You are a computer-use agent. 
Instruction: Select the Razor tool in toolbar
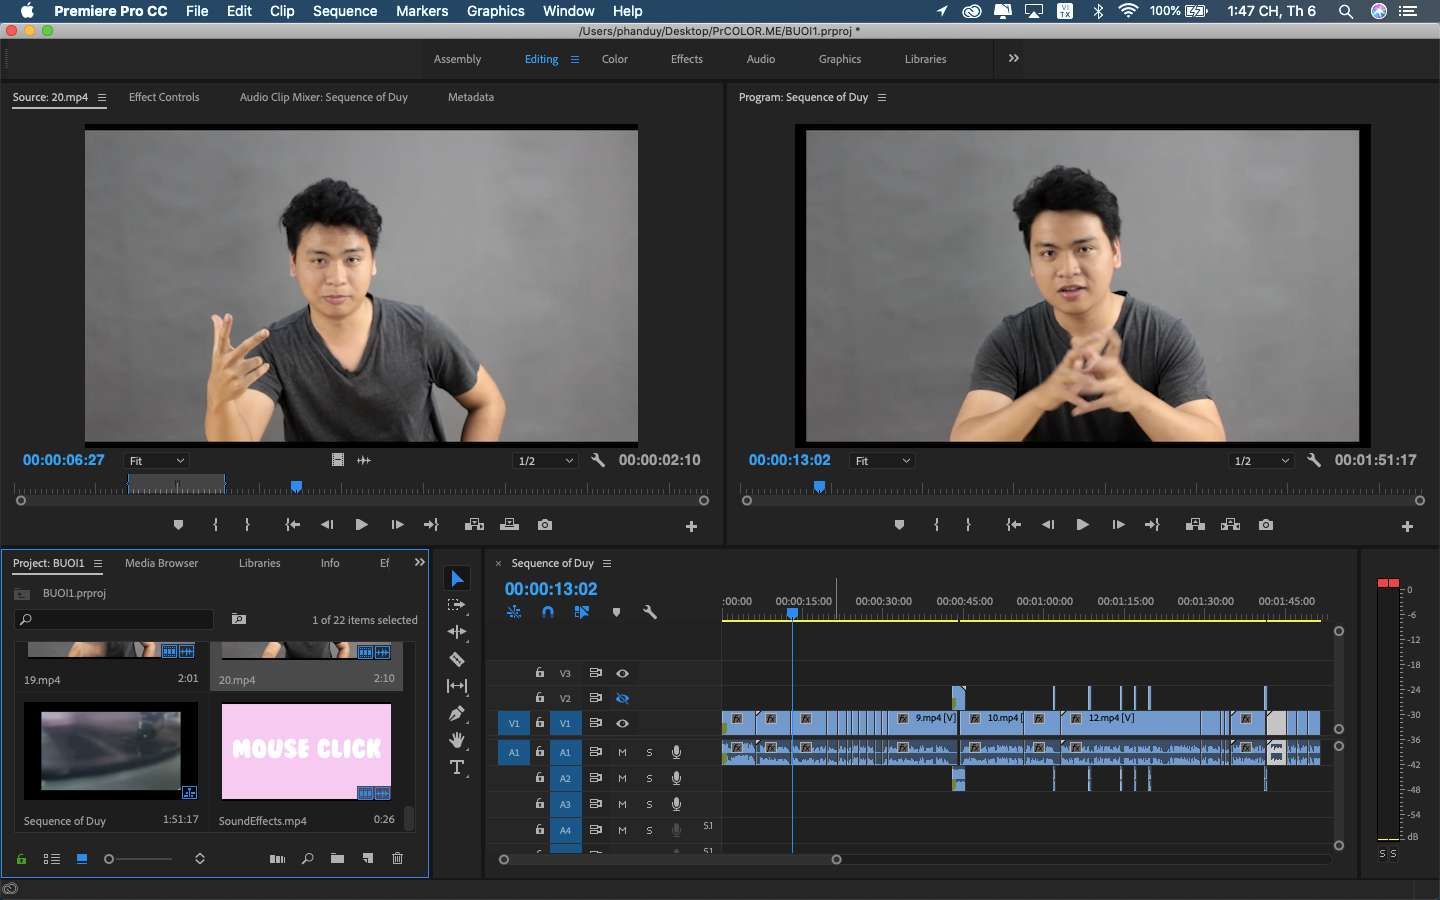457,659
